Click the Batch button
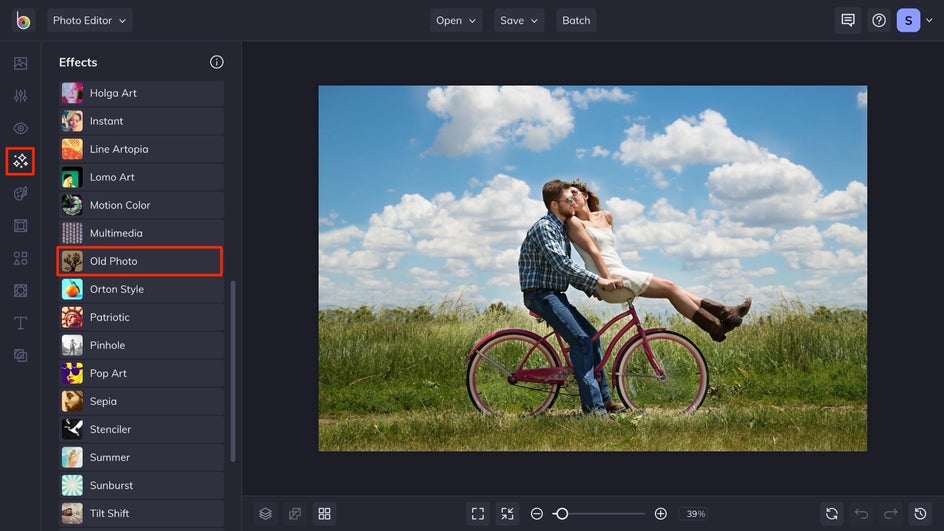 (576, 20)
